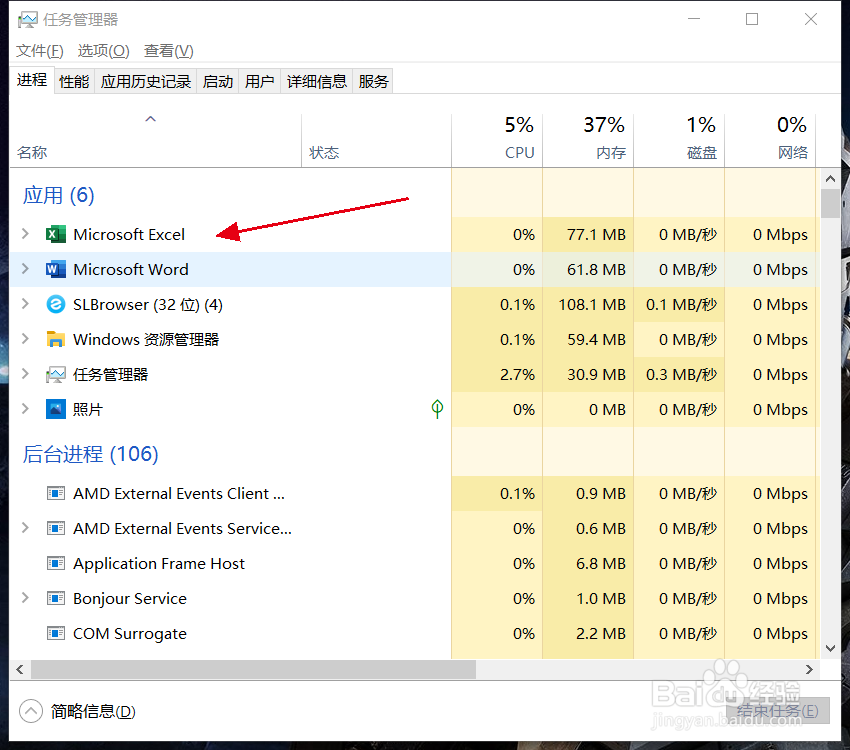The image size is (850, 750).
Task: Click the 应用 (6) group heading
Action: click(x=59, y=195)
